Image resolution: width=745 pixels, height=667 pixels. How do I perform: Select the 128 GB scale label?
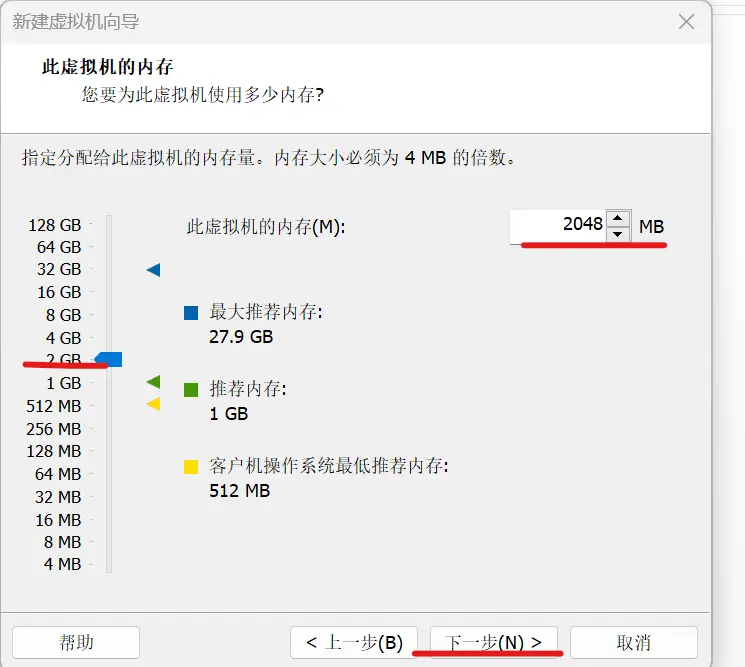(55, 225)
